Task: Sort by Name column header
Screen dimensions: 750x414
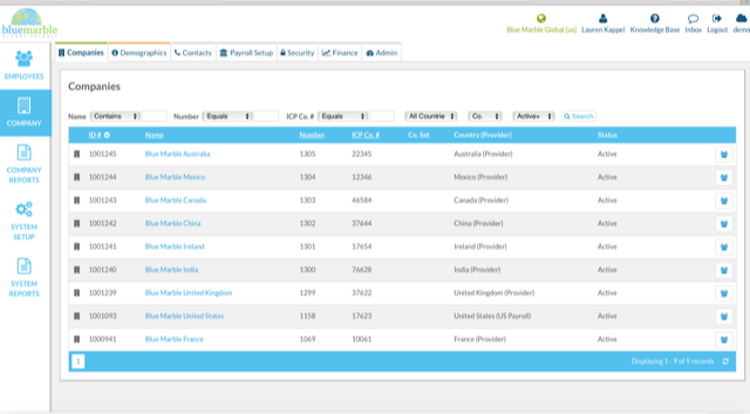Action: (154, 135)
